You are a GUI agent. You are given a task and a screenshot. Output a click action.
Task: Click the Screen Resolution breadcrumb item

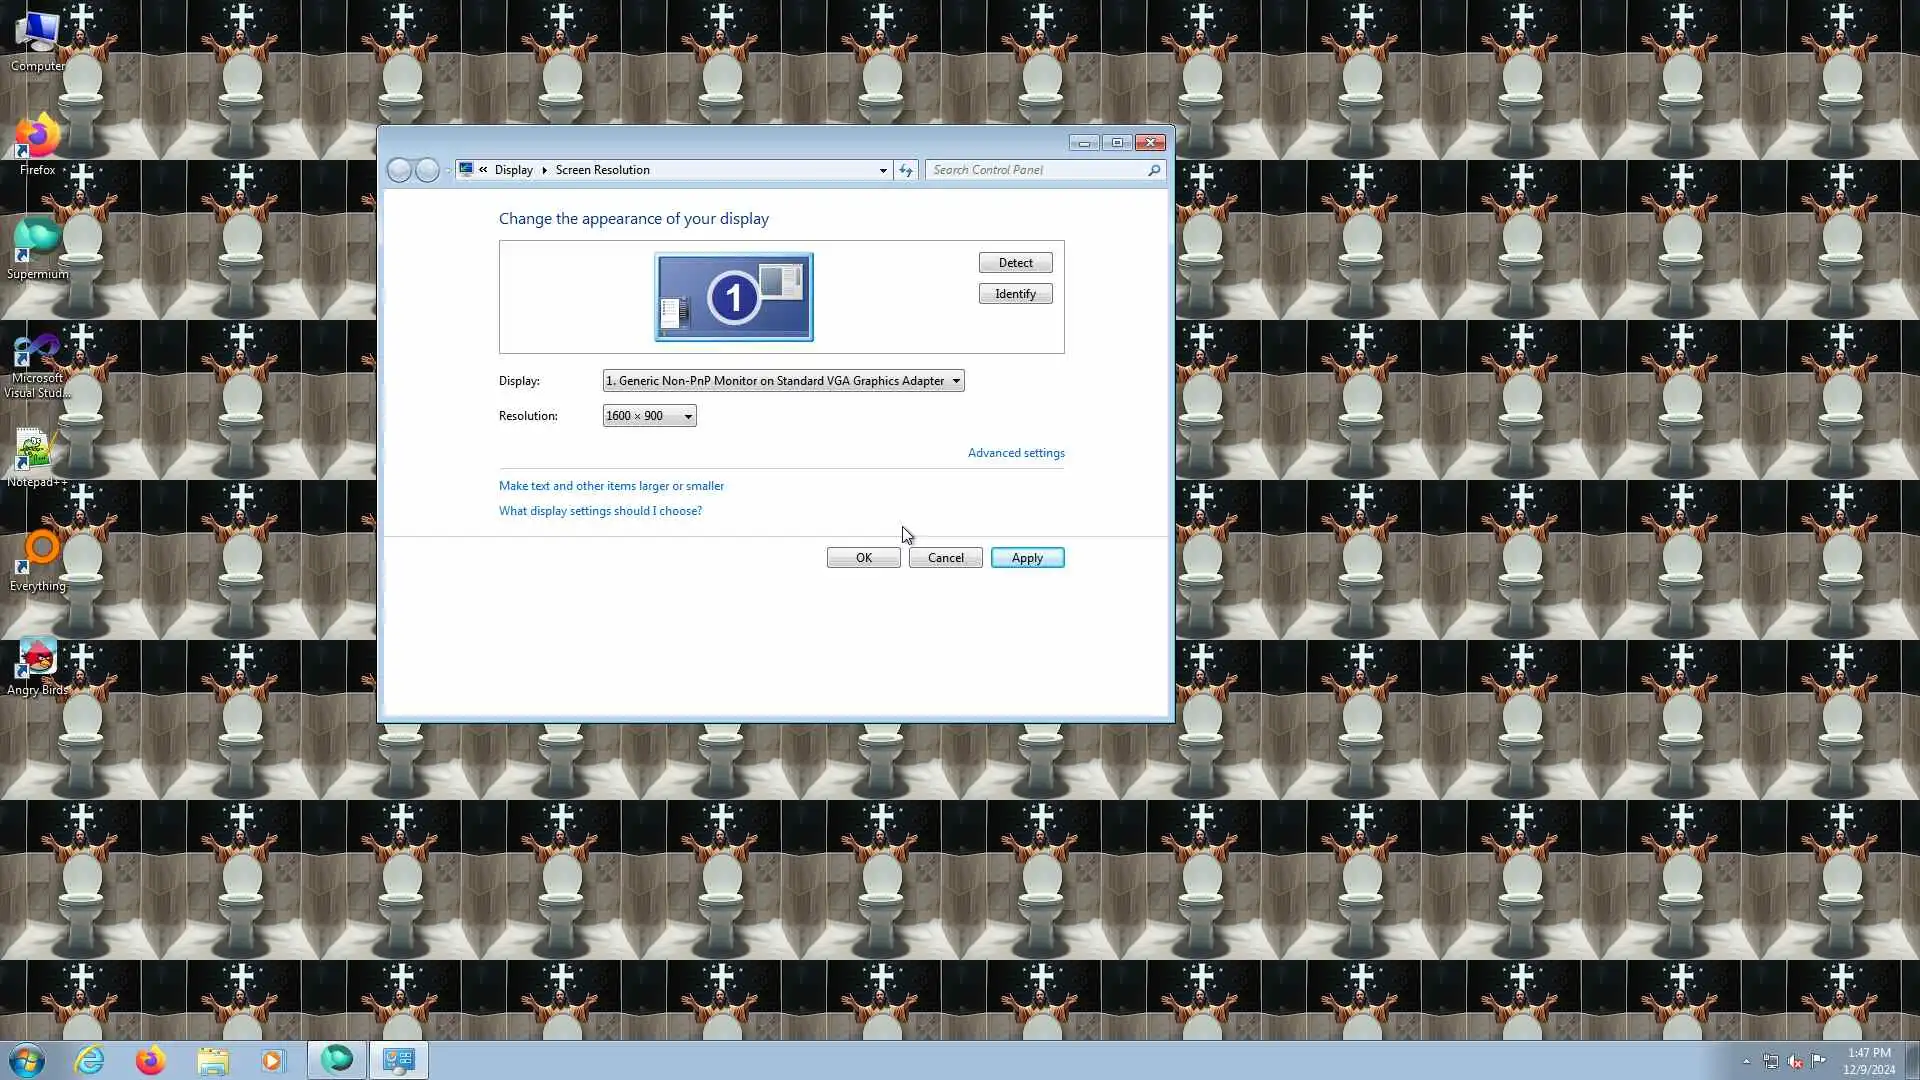coord(602,170)
